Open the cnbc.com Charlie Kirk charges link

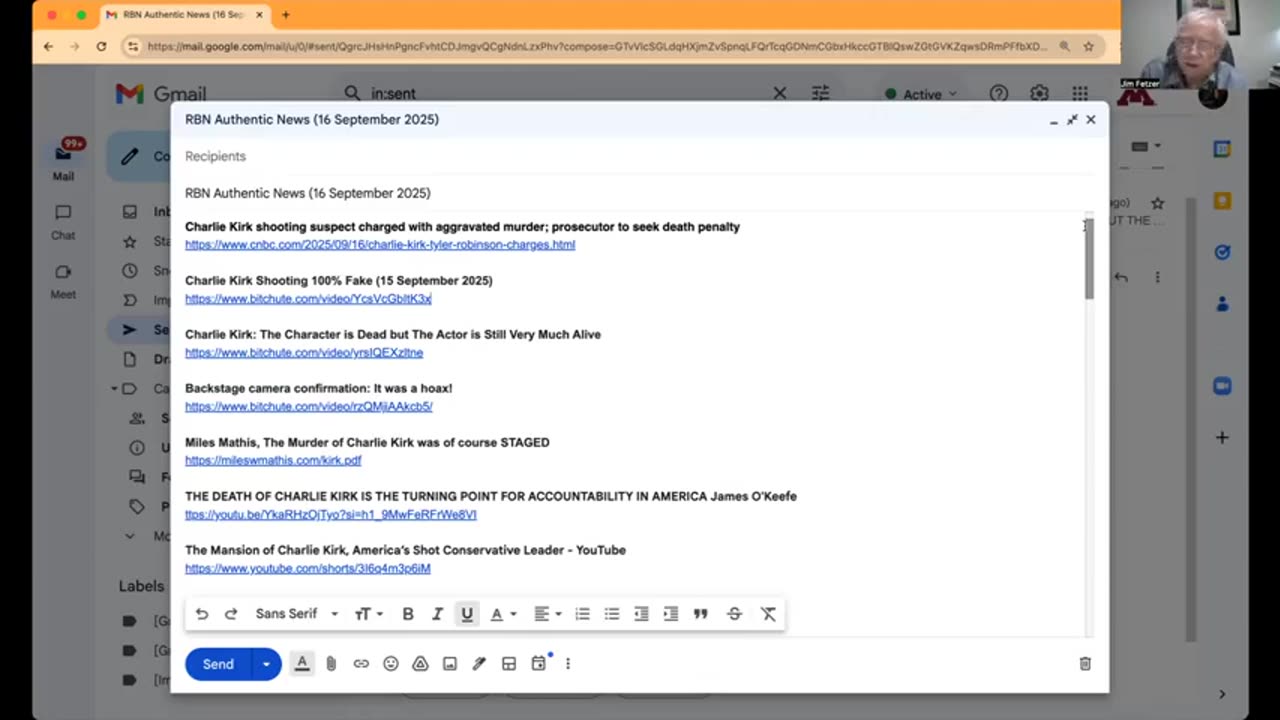380,245
